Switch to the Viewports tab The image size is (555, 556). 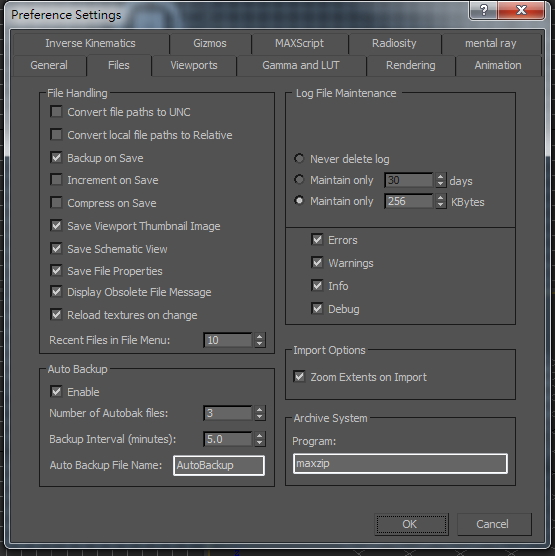coord(194,65)
